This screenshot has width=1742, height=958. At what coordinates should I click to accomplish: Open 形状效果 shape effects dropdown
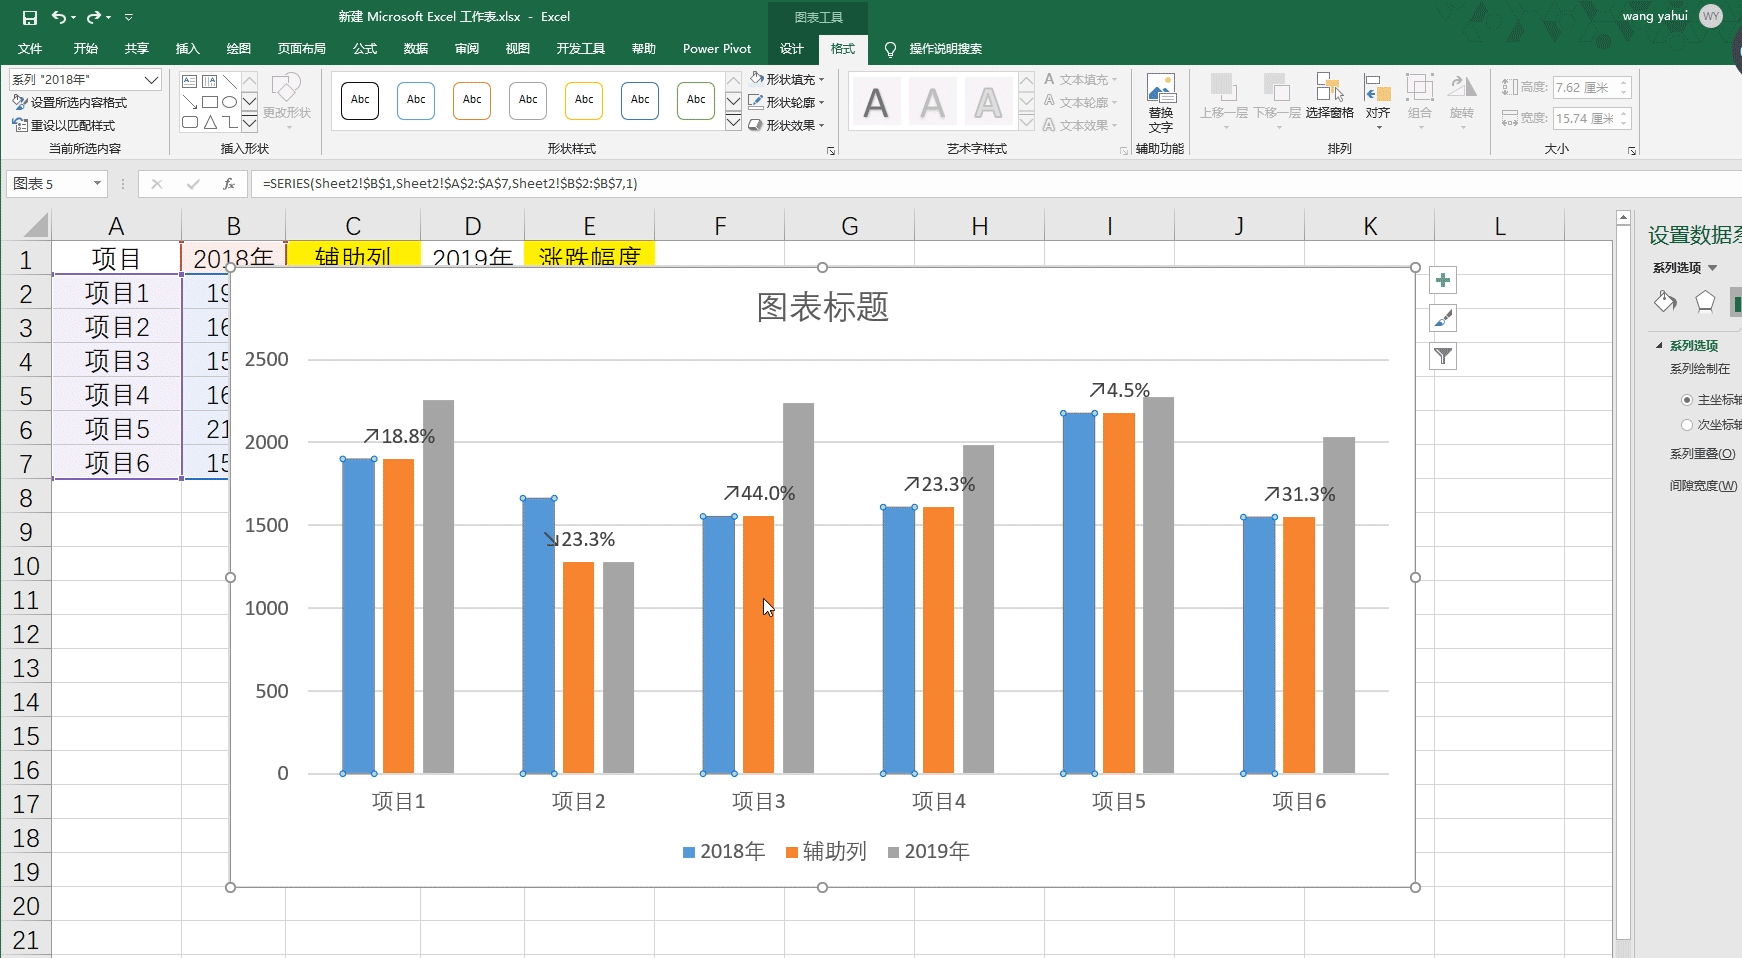click(x=786, y=125)
